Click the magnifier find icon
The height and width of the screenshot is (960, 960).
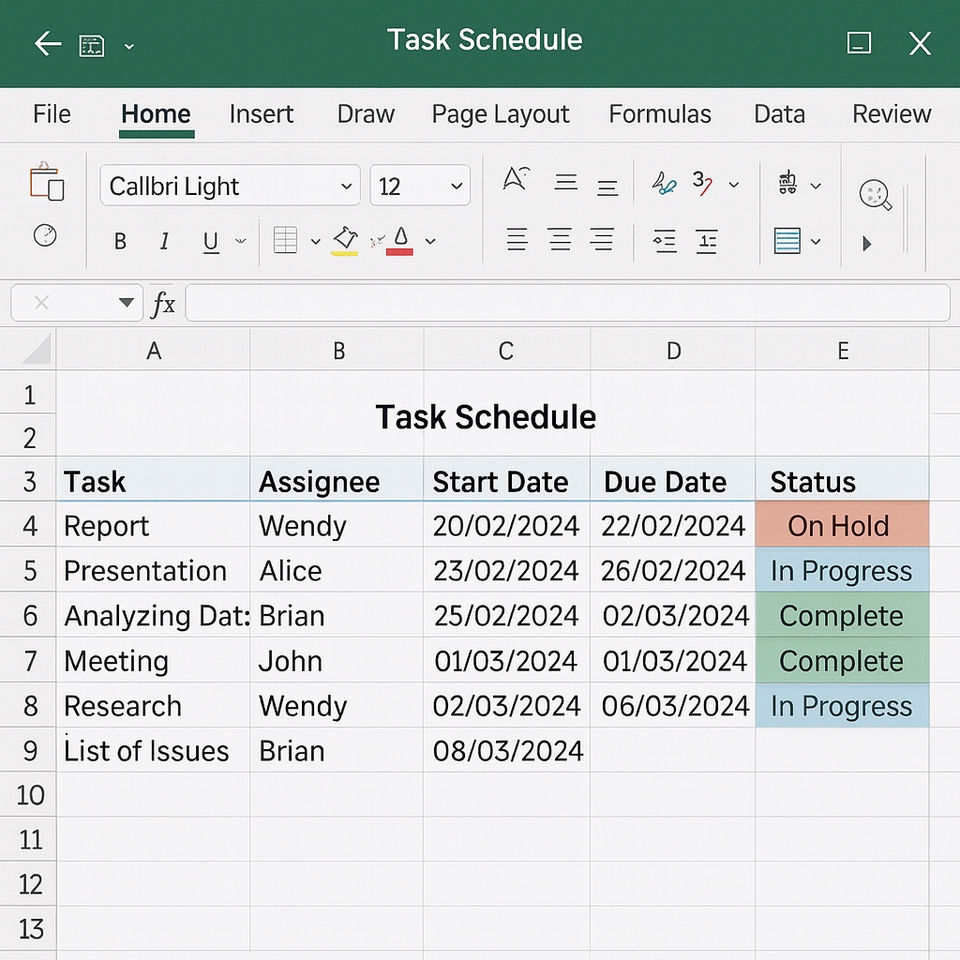click(875, 194)
